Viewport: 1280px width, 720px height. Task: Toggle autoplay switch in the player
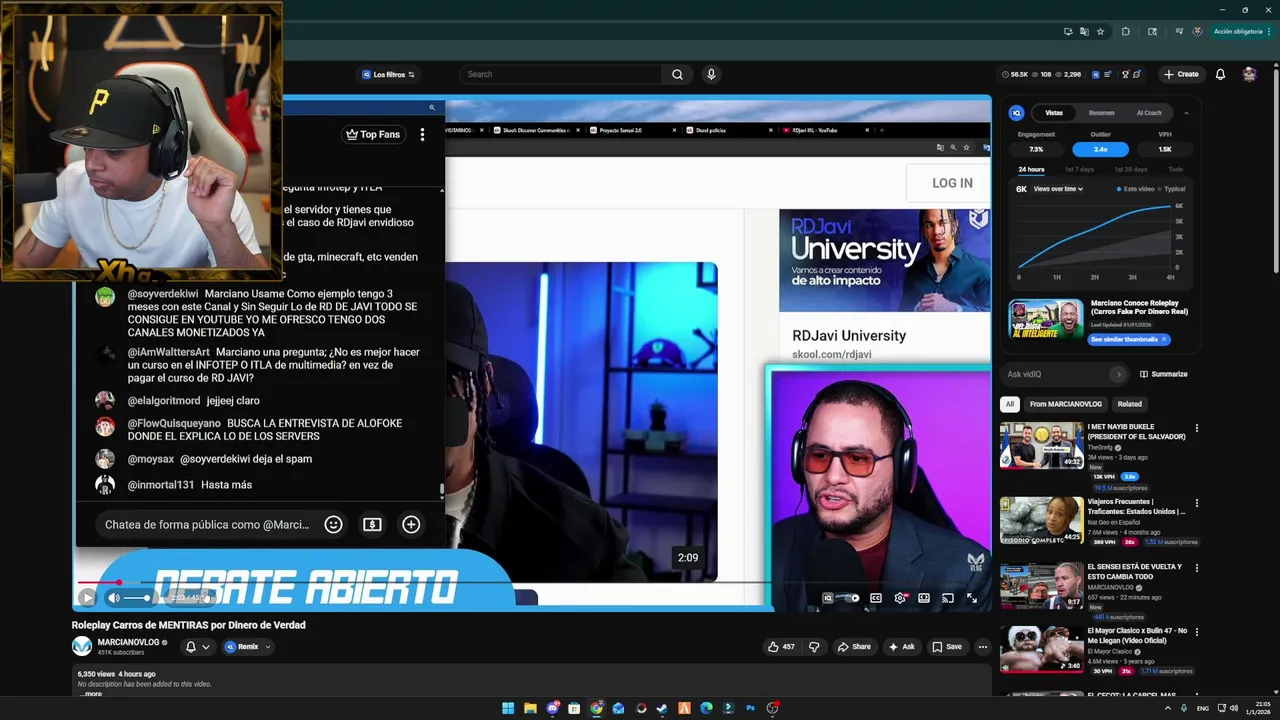[849, 598]
